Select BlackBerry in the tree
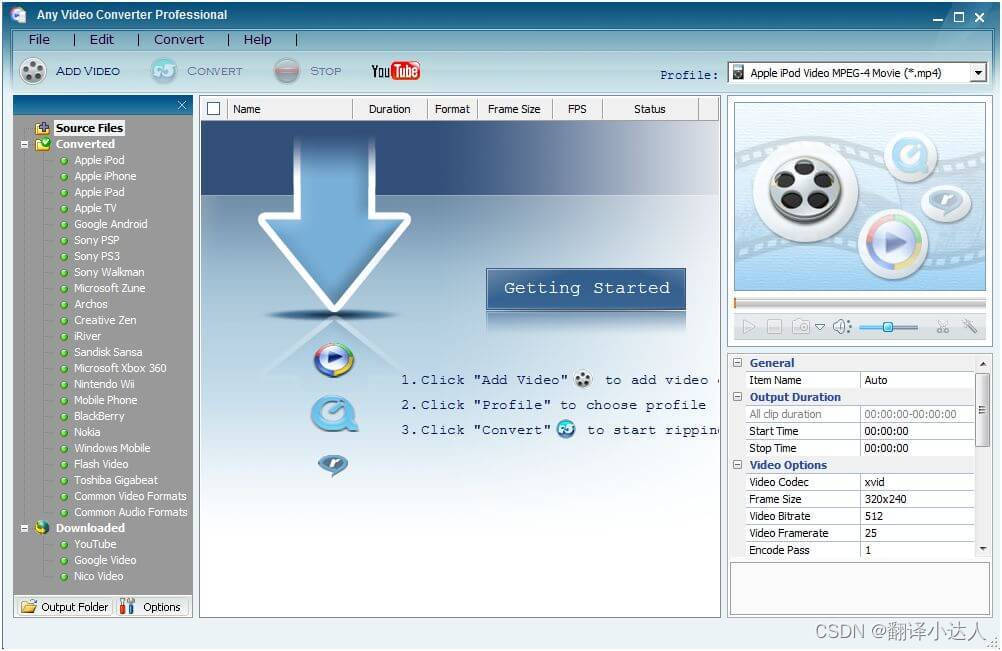 click(99, 416)
